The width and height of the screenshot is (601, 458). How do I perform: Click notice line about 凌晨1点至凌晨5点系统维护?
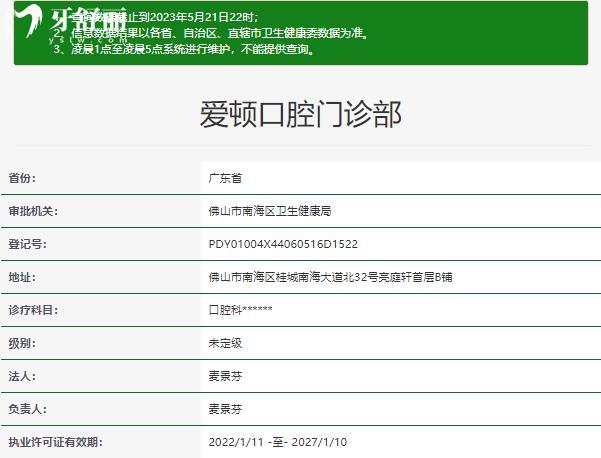pyautogui.click(x=184, y=49)
